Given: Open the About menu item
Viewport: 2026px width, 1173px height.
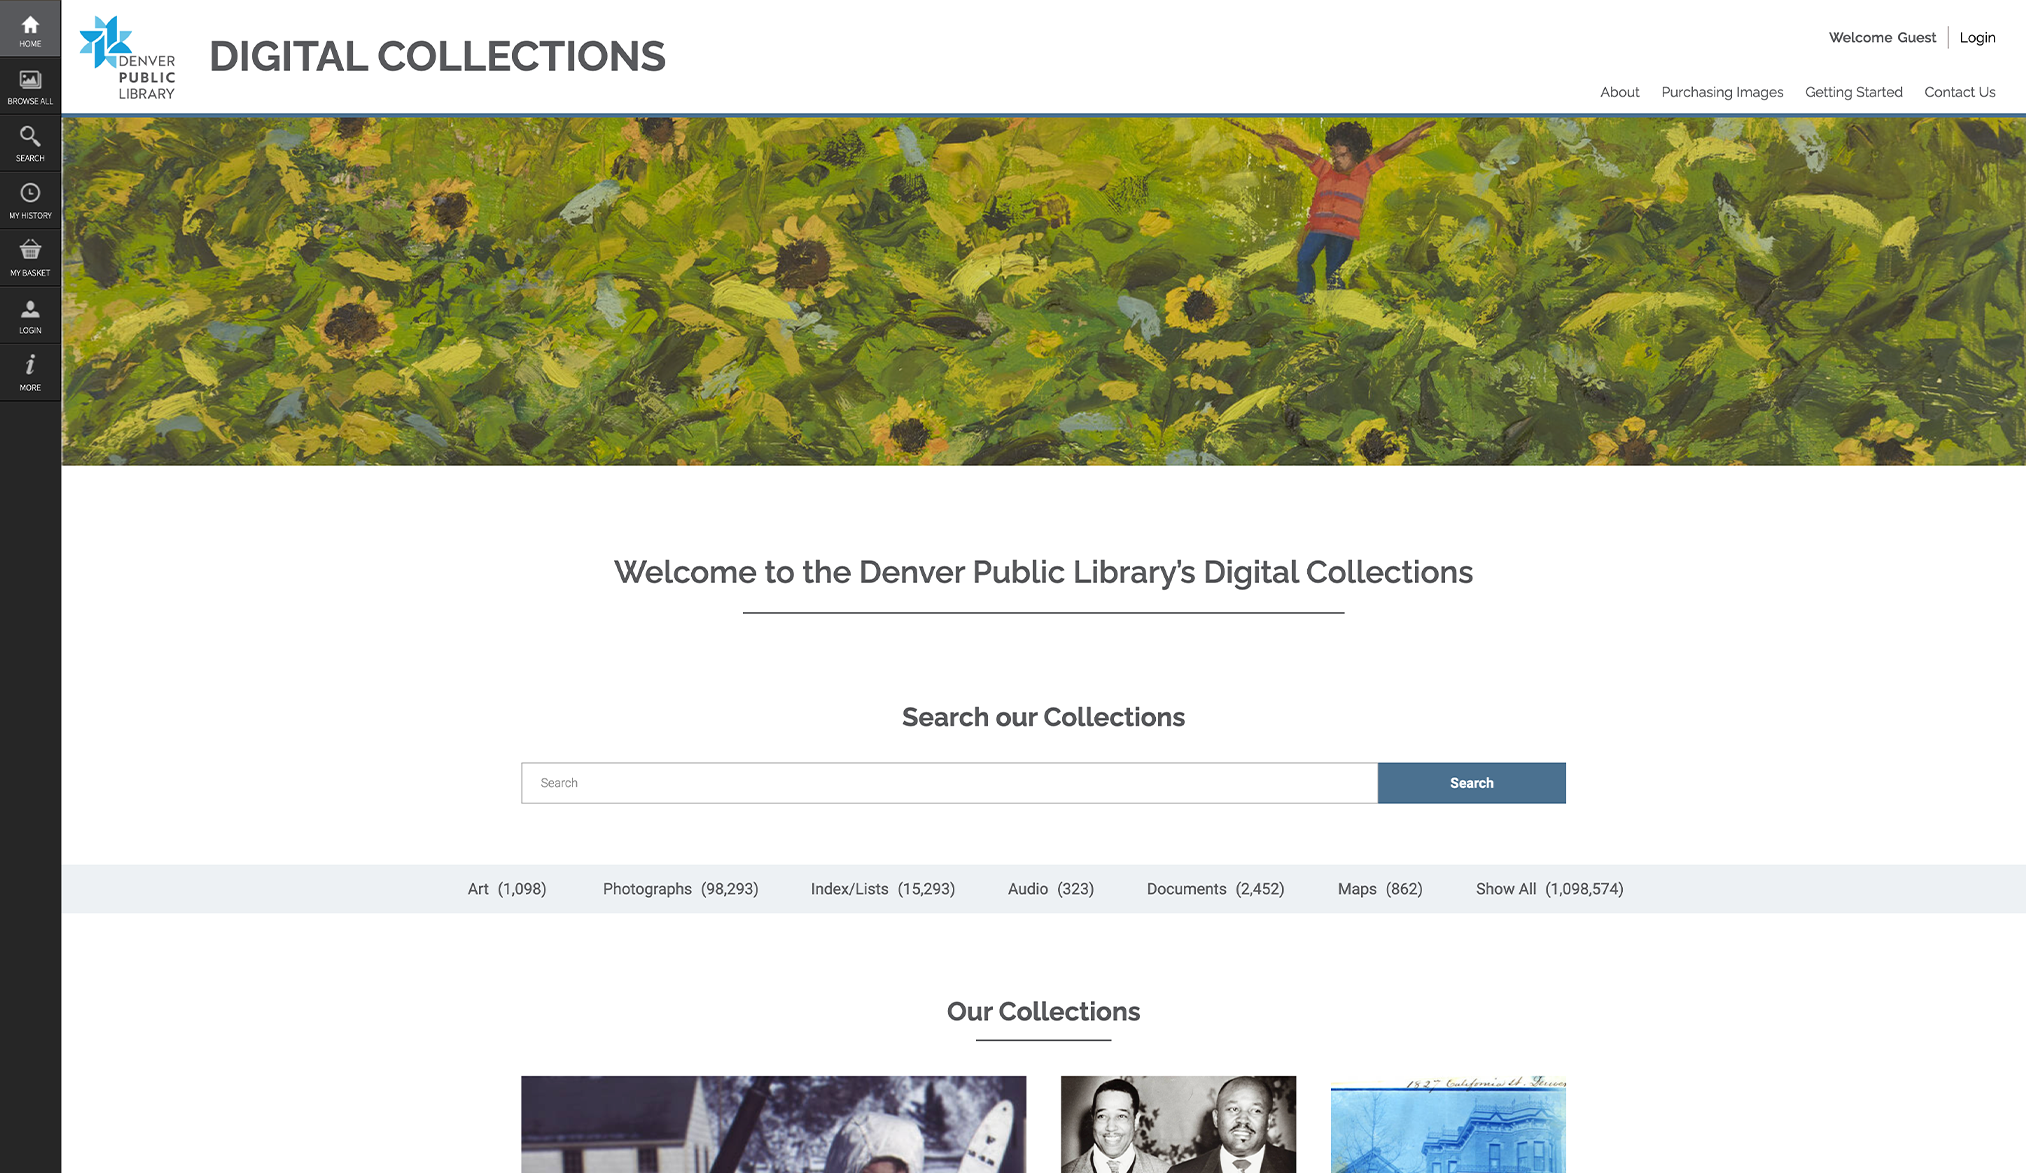Looking at the screenshot, I should (1620, 92).
